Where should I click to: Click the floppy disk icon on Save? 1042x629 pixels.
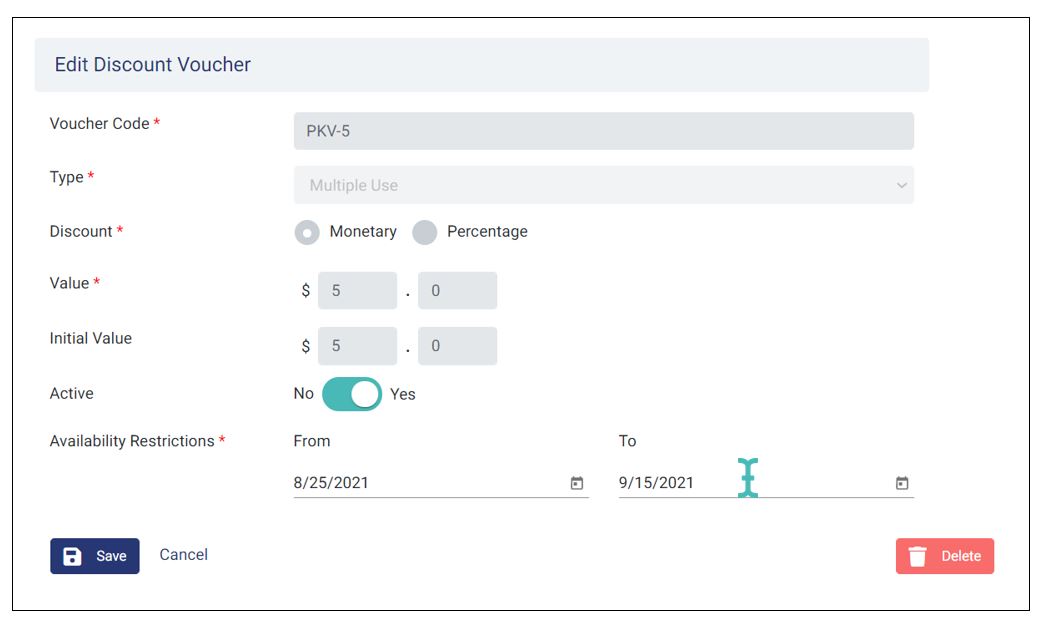72,556
